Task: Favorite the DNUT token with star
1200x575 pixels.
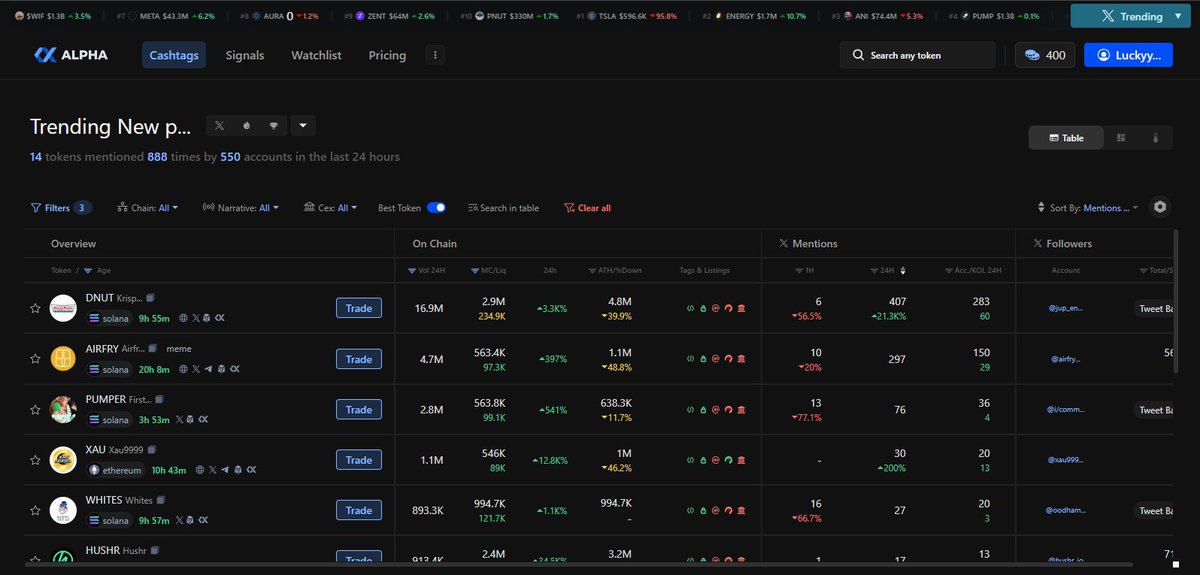Action: coord(35,308)
